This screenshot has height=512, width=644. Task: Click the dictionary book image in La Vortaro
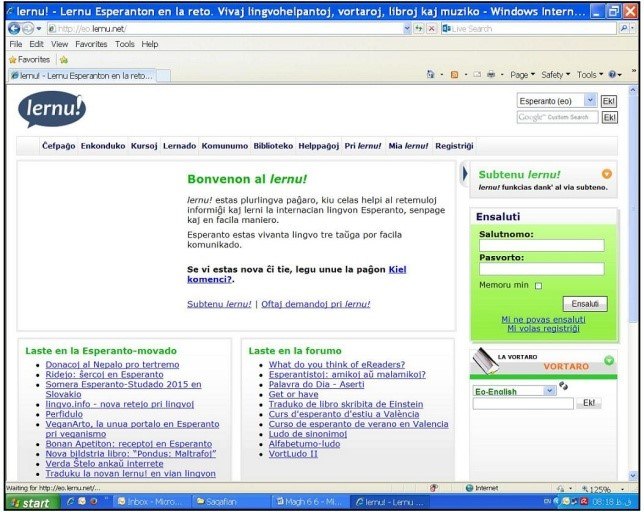484,360
